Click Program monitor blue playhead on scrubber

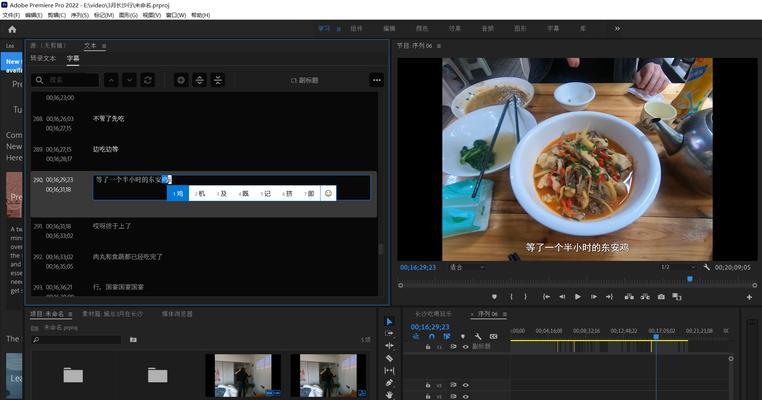[x=690, y=279]
